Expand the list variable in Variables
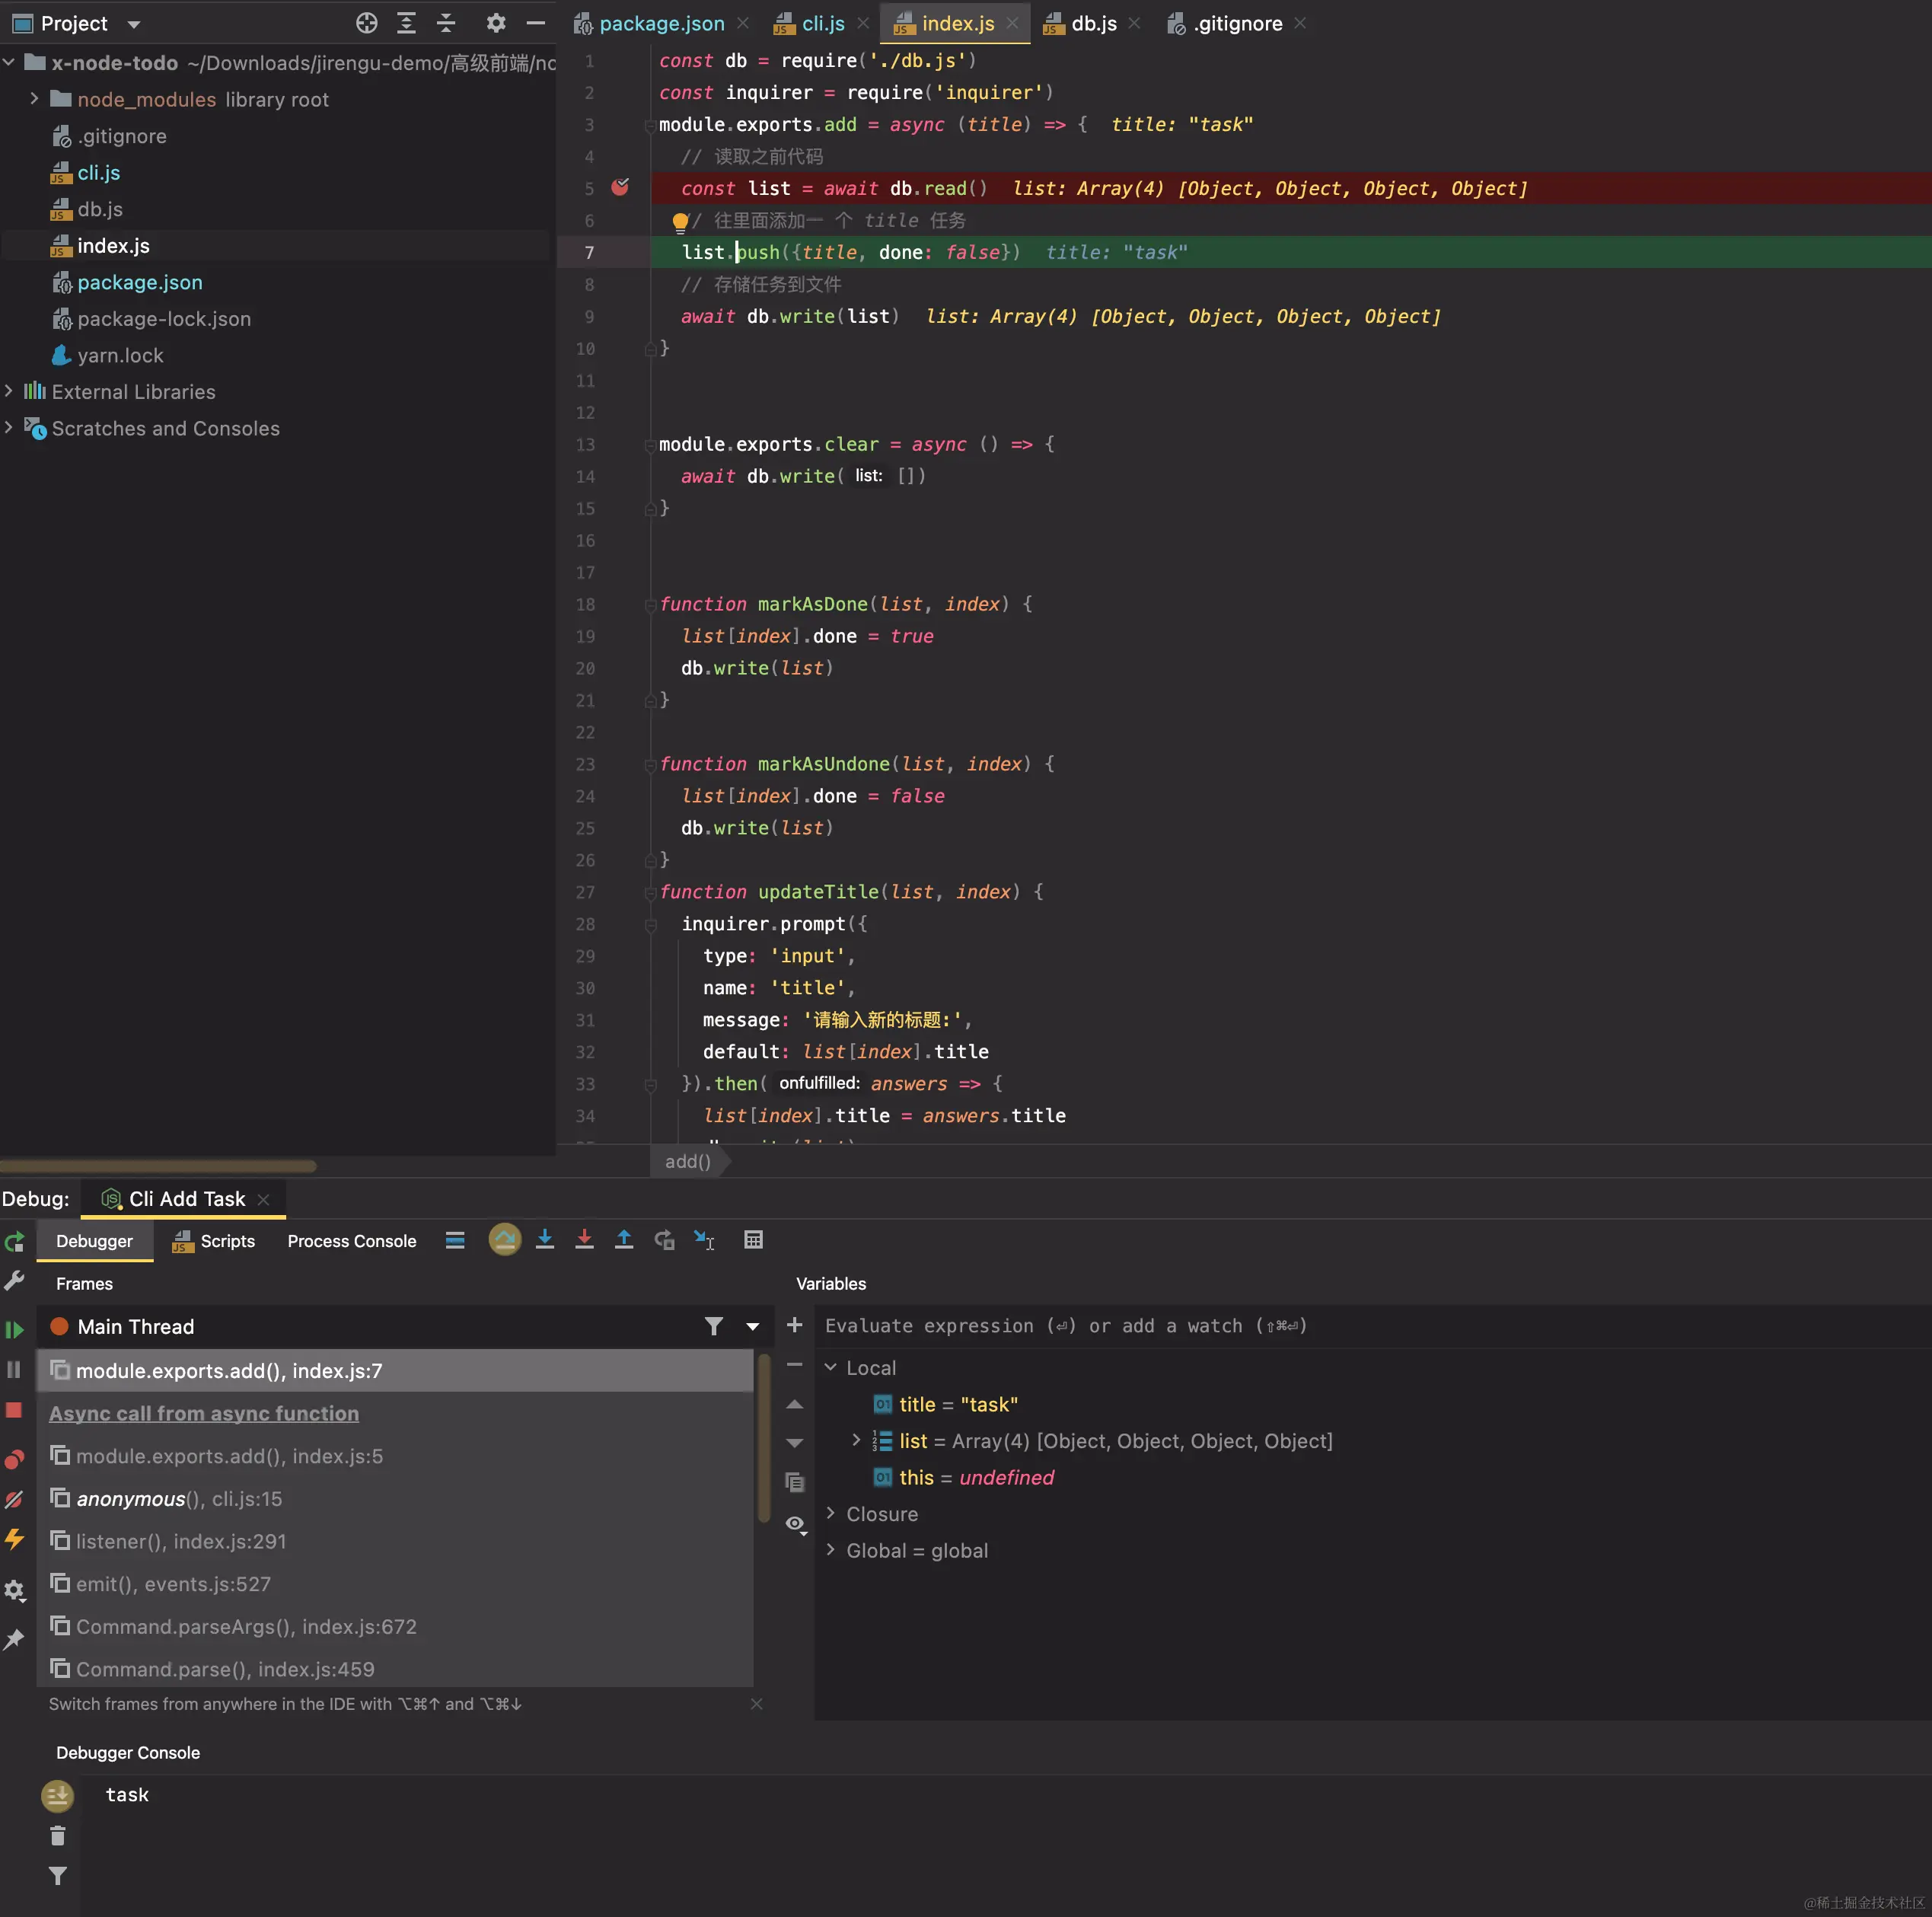The image size is (1932, 1917). coord(856,1440)
